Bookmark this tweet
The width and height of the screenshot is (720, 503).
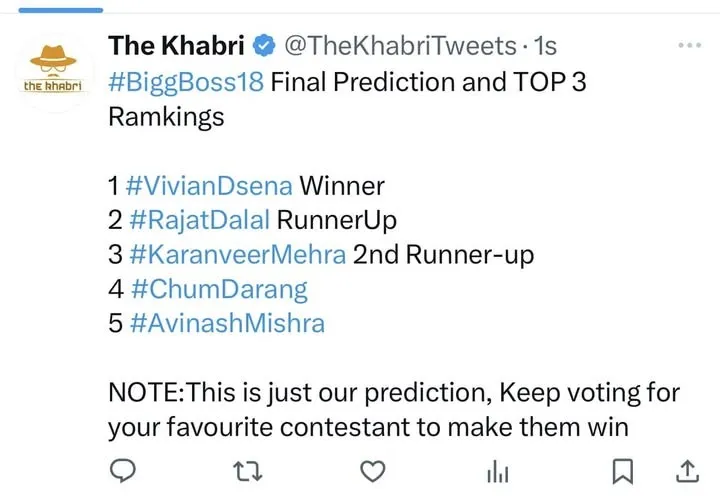click(x=623, y=472)
